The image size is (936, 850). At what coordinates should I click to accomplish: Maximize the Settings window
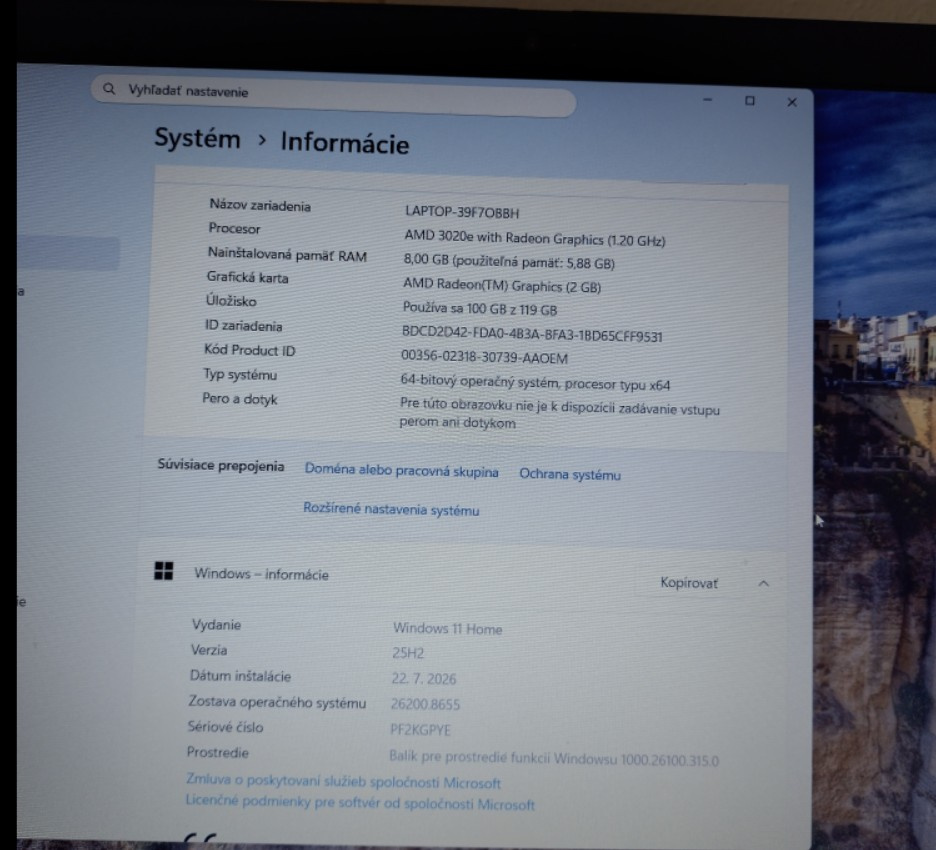[x=750, y=101]
